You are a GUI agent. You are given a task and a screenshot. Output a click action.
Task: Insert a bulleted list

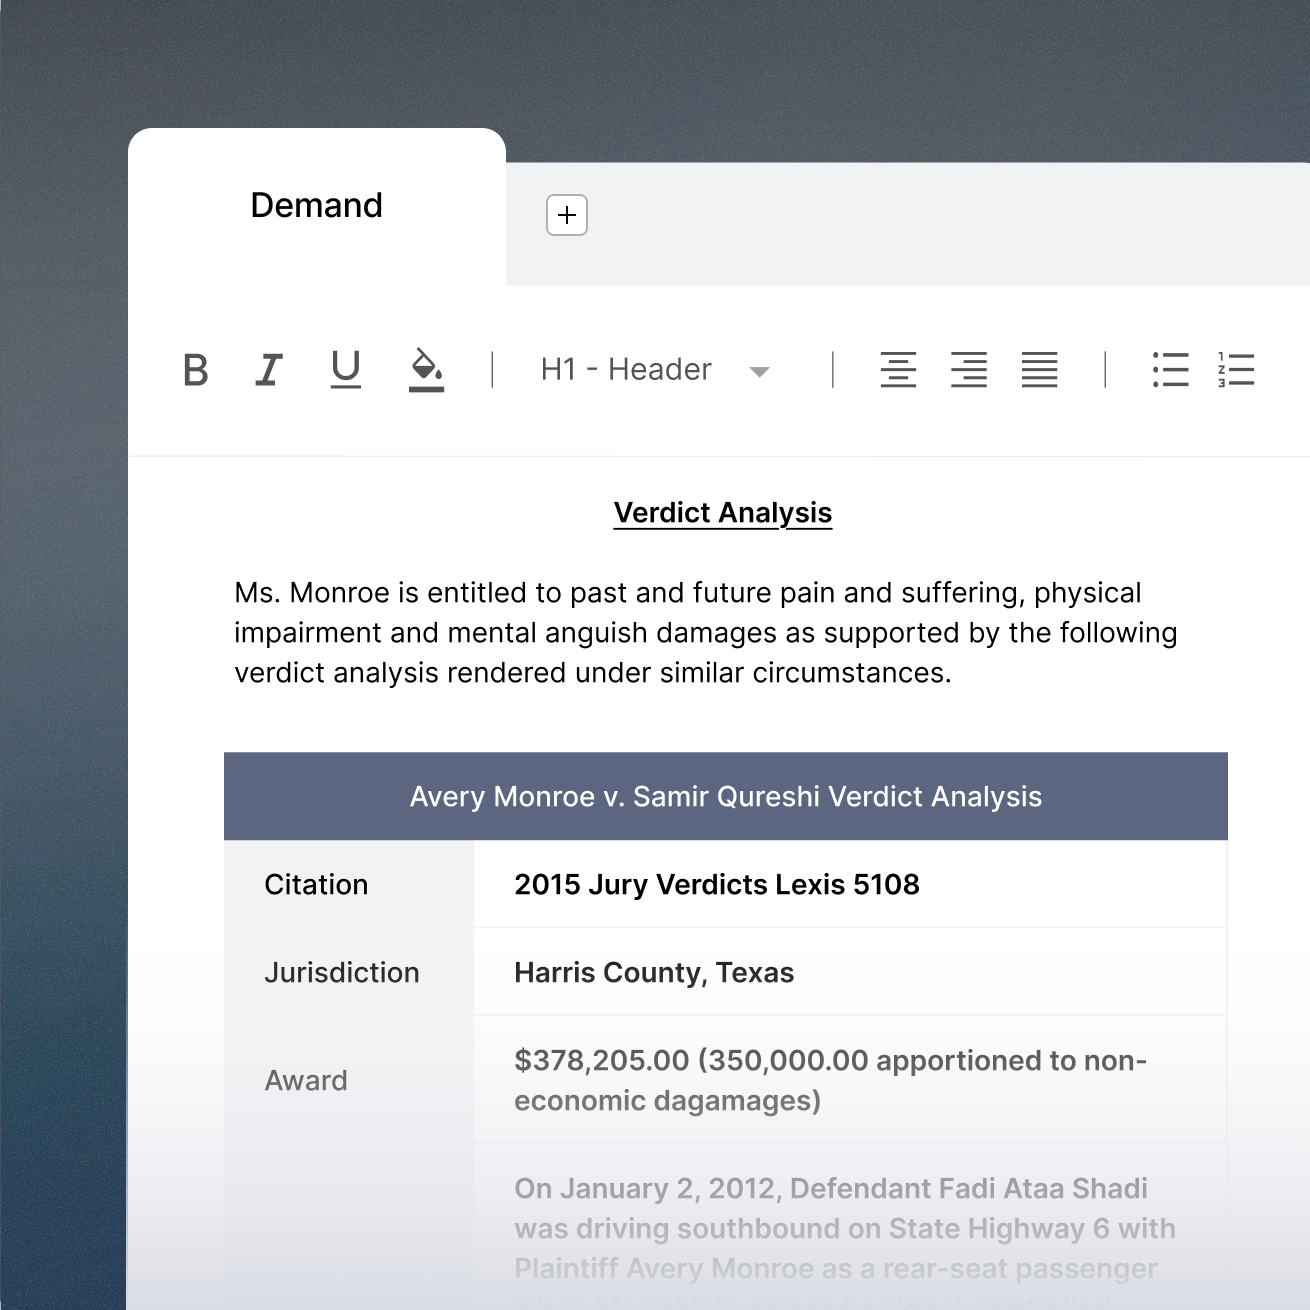[1170, 370]
